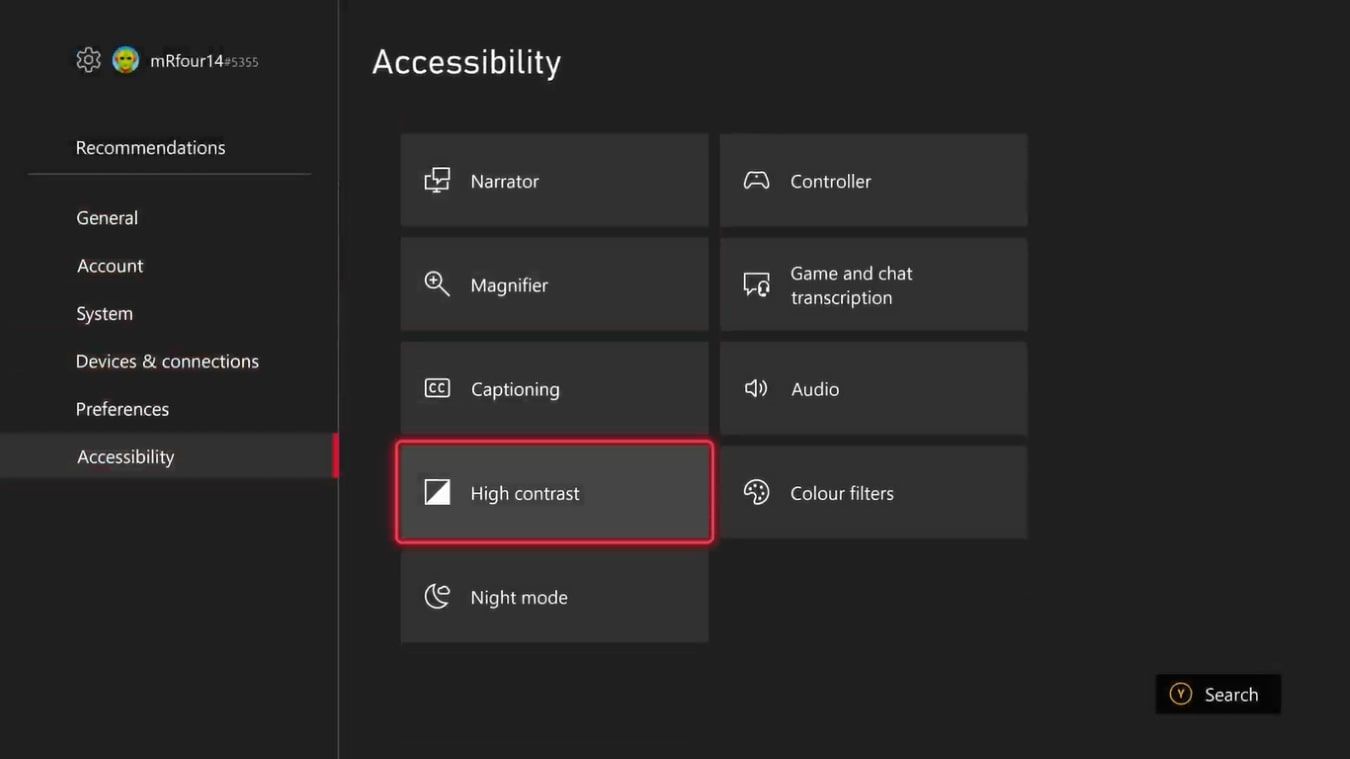Select the Preferences sidebar entry
1350x759 pixels.
[x=122, y=408]
